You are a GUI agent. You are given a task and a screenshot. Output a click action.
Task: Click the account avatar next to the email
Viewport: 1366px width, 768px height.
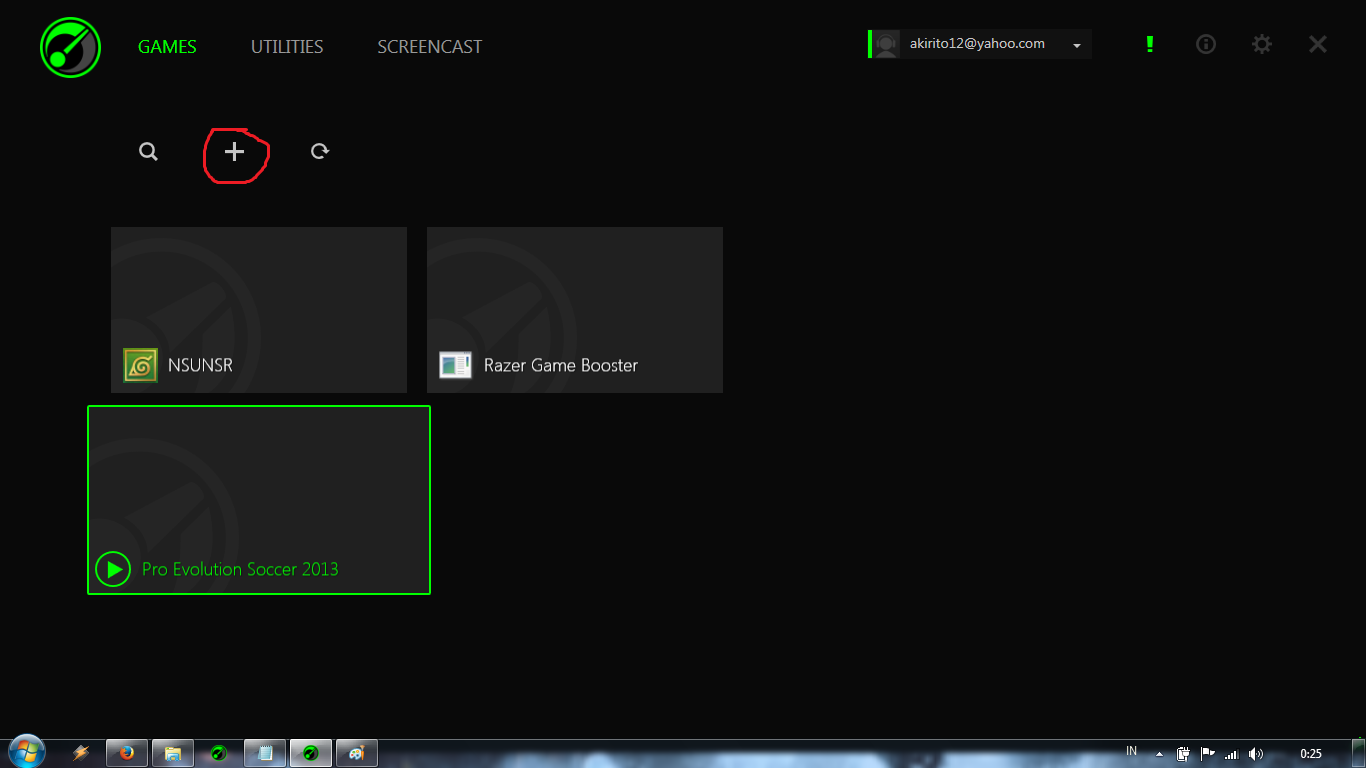(x=886, y=44)
